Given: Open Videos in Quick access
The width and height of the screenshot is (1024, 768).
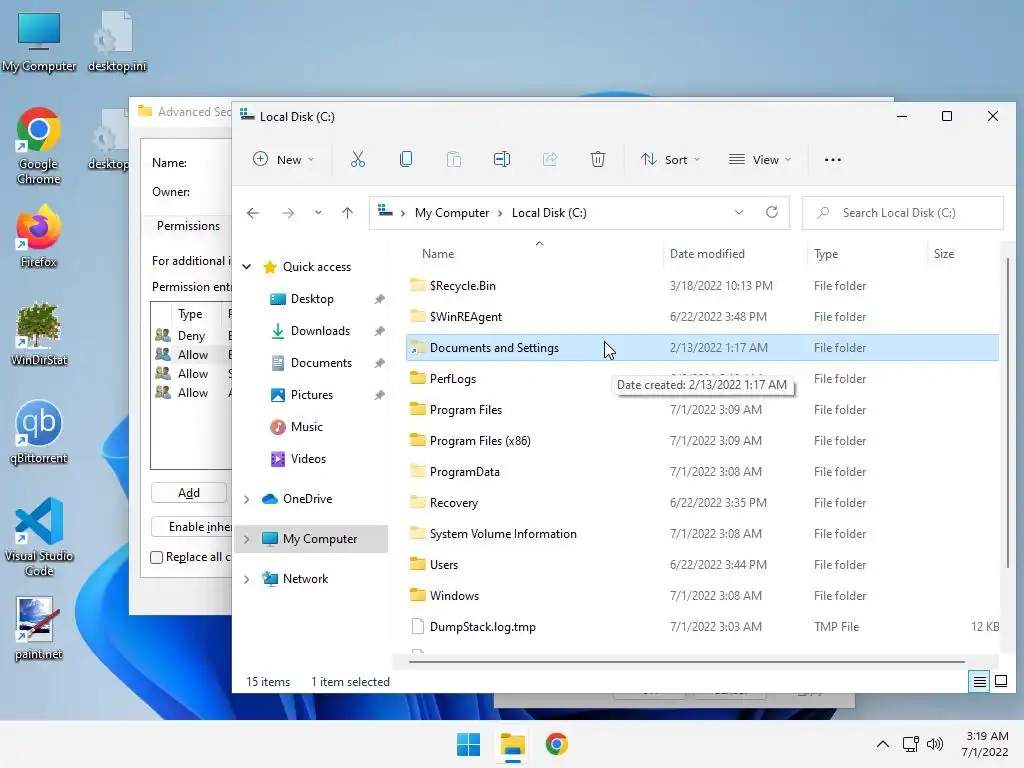Looking at the screenshot, I should click(308, 459).
